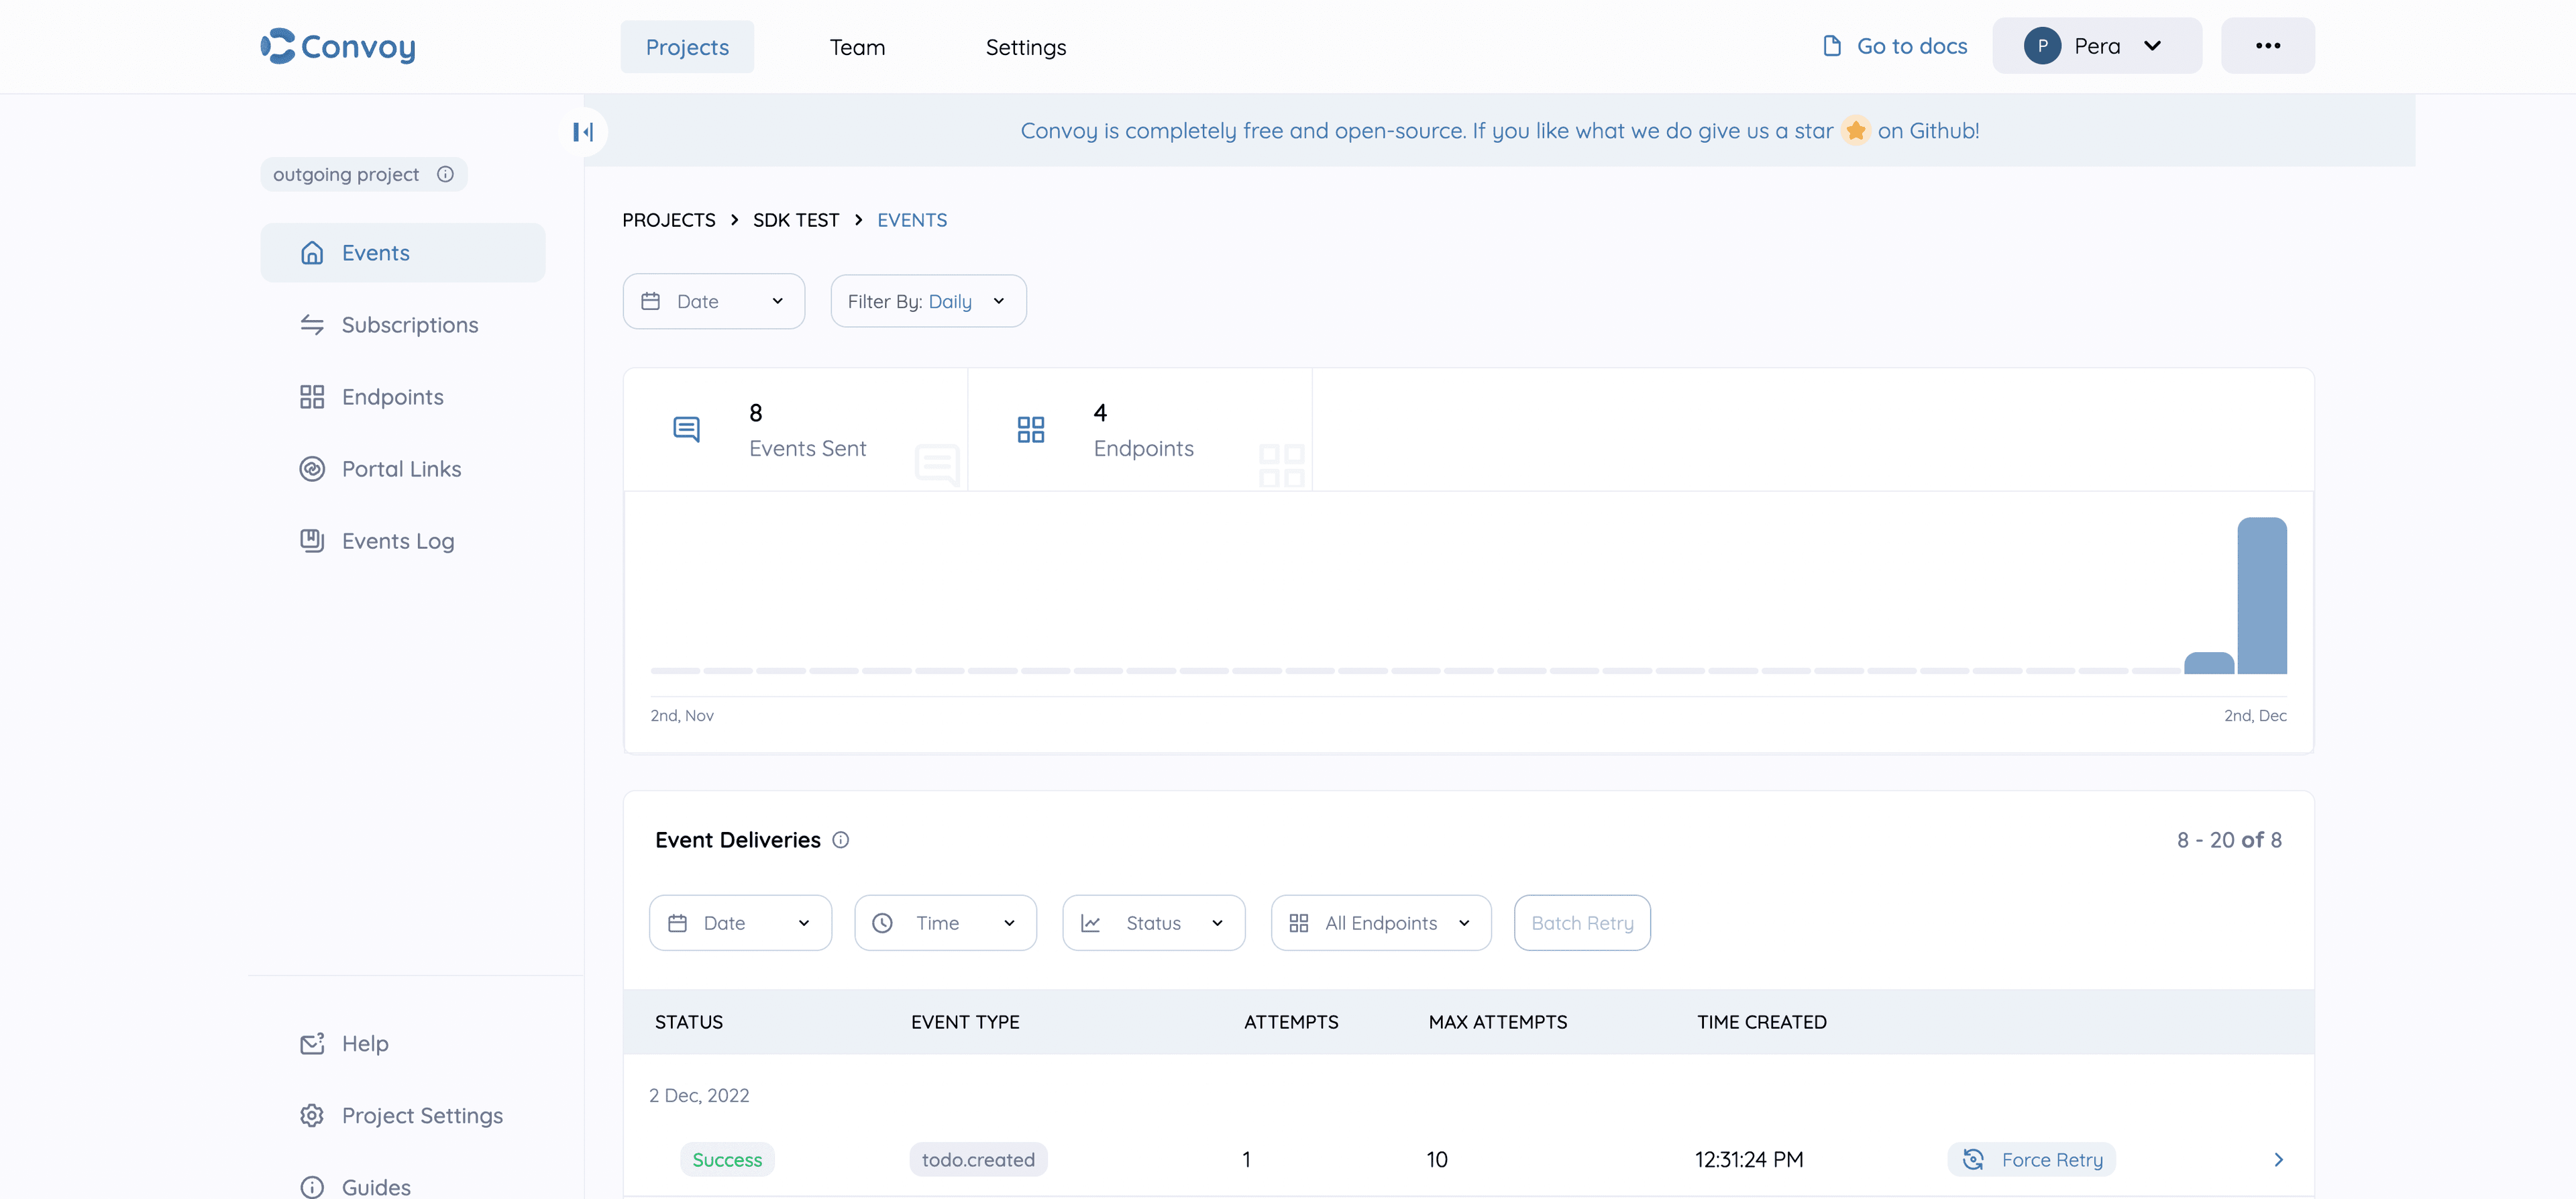Switch to the Team tab
Viewport: 2576px width, 1199px height.
(857, 47)
